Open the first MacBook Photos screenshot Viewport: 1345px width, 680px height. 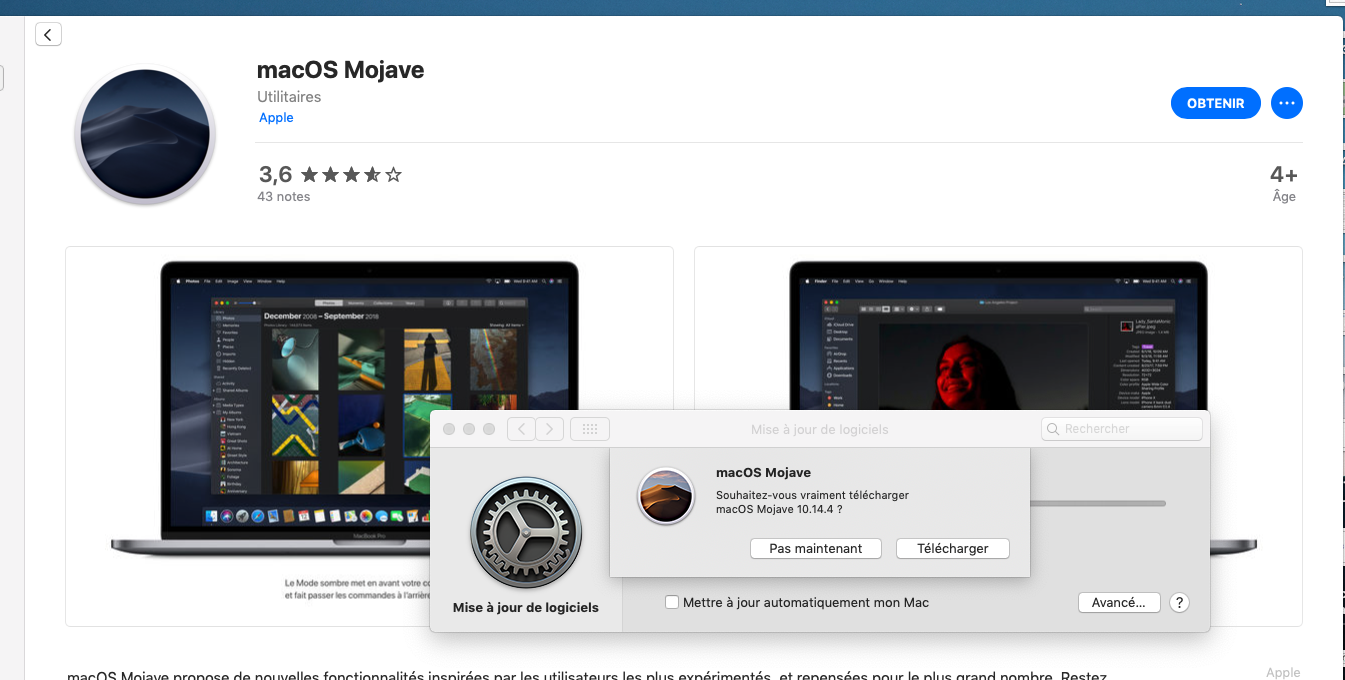point(369,436)
